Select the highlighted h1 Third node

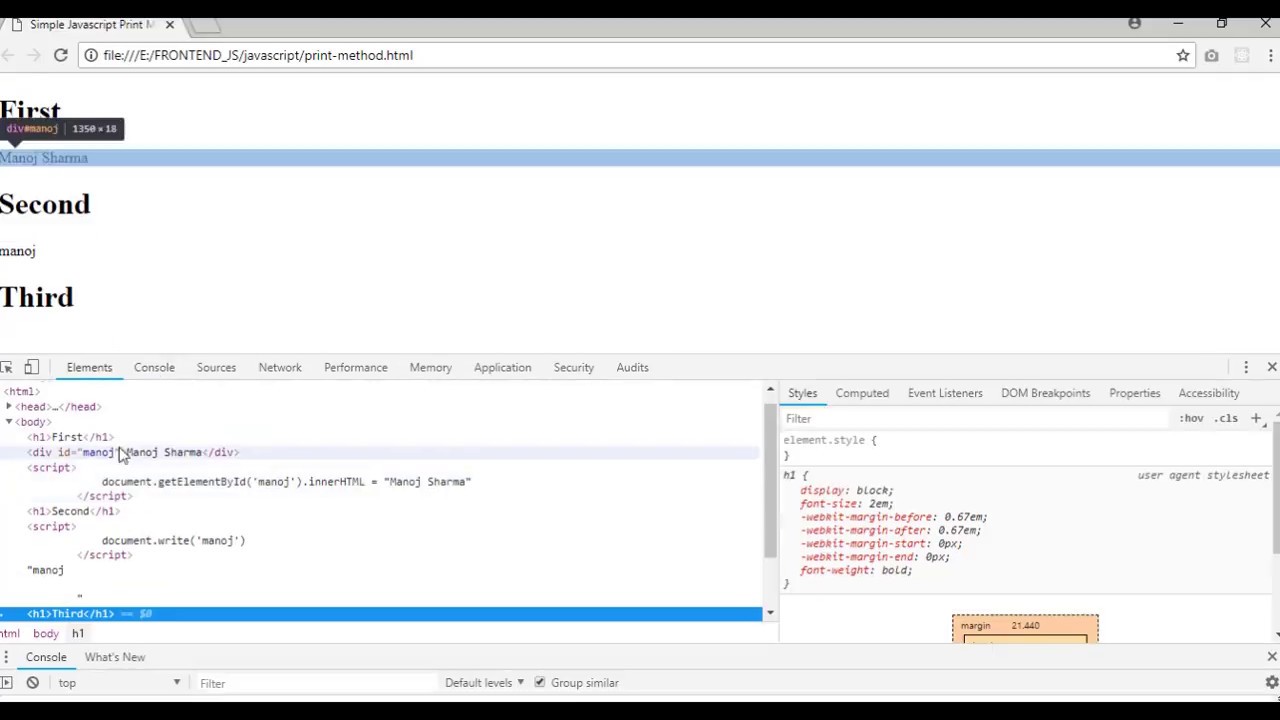pyautogui.click(x=380, y=613)
